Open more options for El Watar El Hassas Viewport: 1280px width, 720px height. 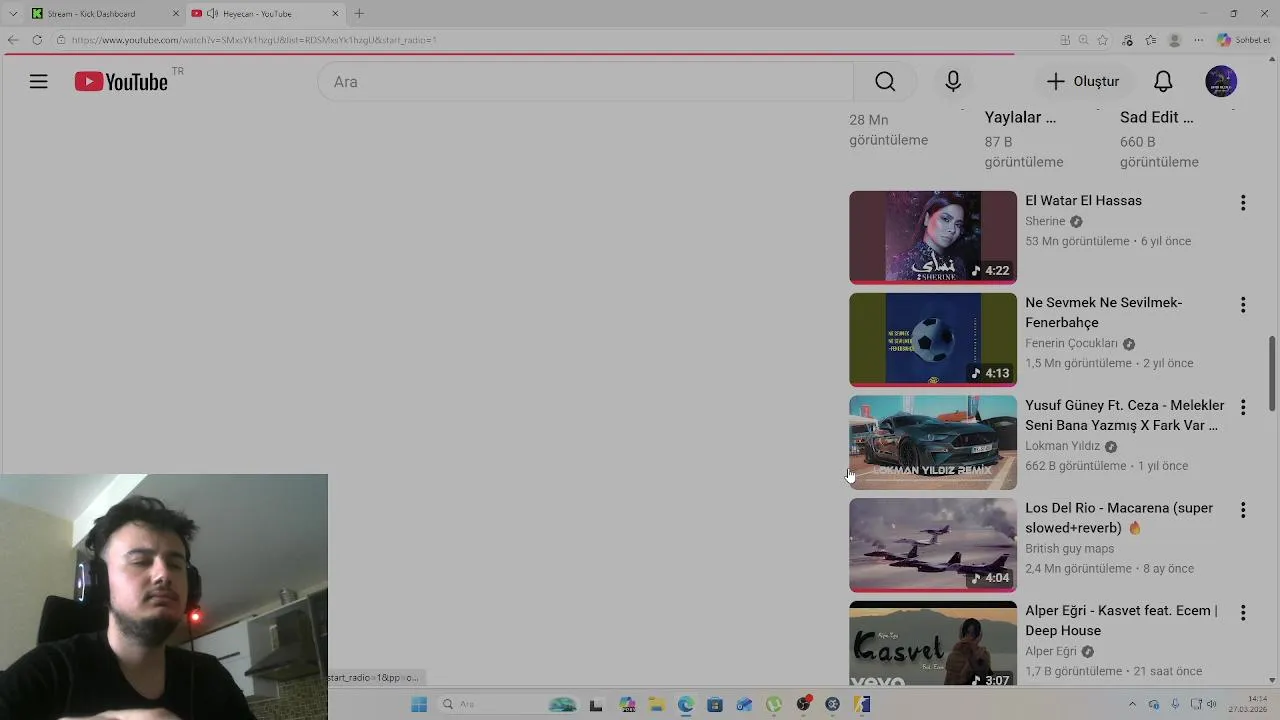[x=1243, y=203]
